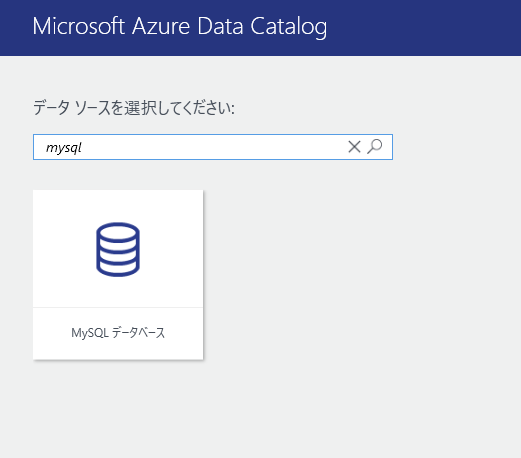Focus the data source search box
This screenshot has height=458, width=521.
click(x=213, y=147)
